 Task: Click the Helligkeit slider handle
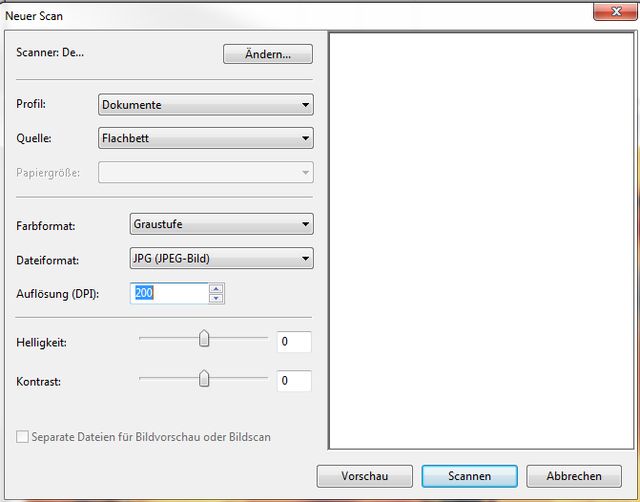(x=204, y=339)
